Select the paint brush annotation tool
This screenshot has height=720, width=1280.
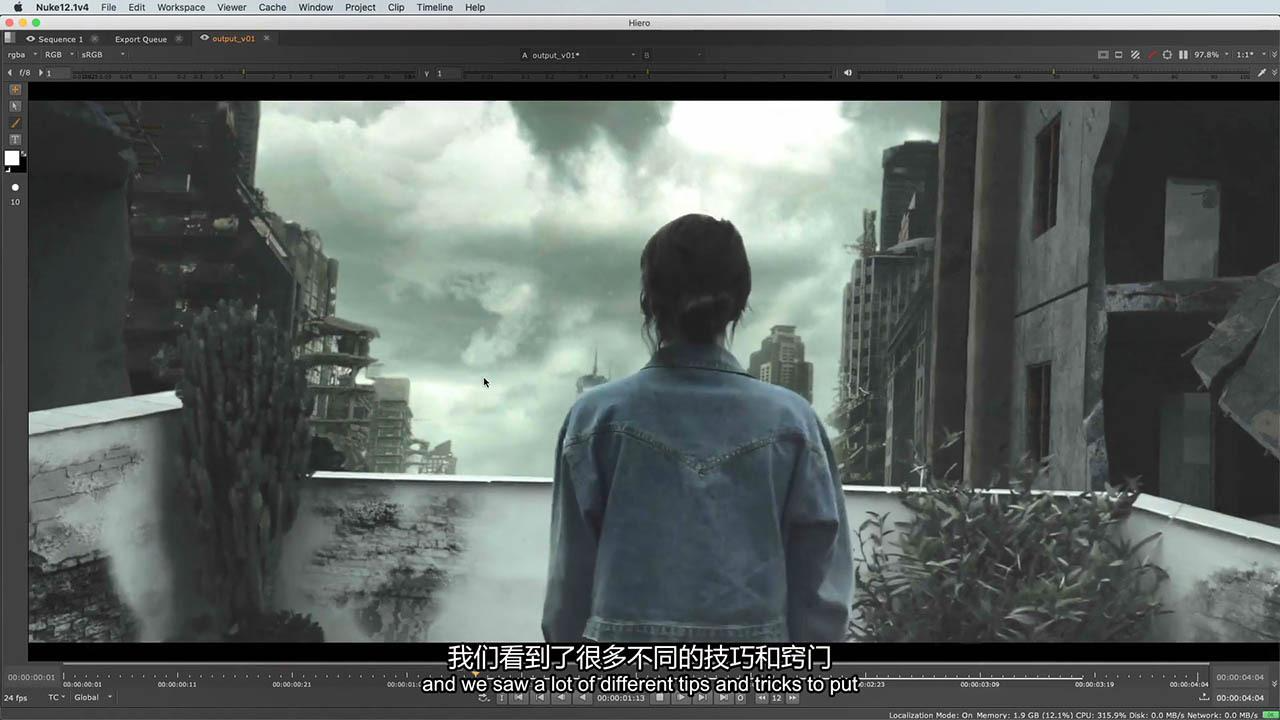pos(15,123)
